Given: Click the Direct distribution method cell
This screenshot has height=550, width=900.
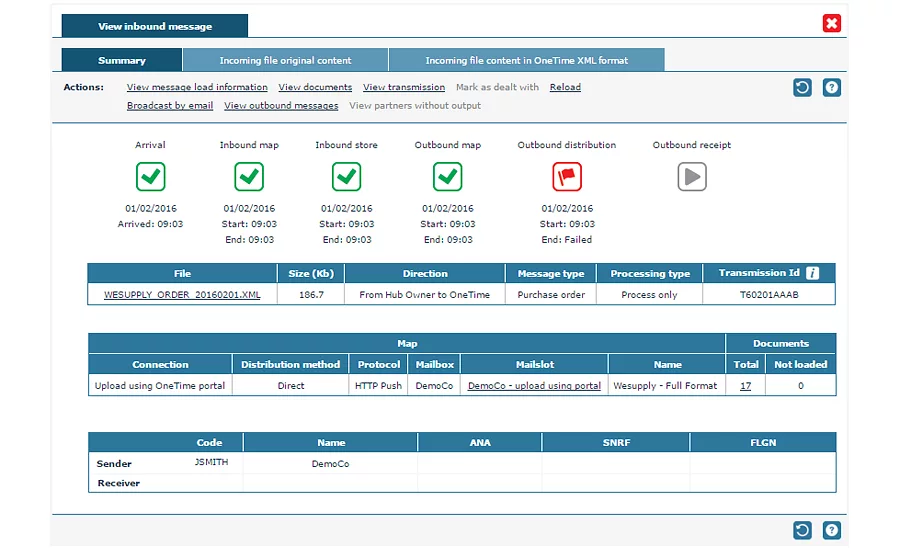Looking at the screenshot, I should (291, 386).
